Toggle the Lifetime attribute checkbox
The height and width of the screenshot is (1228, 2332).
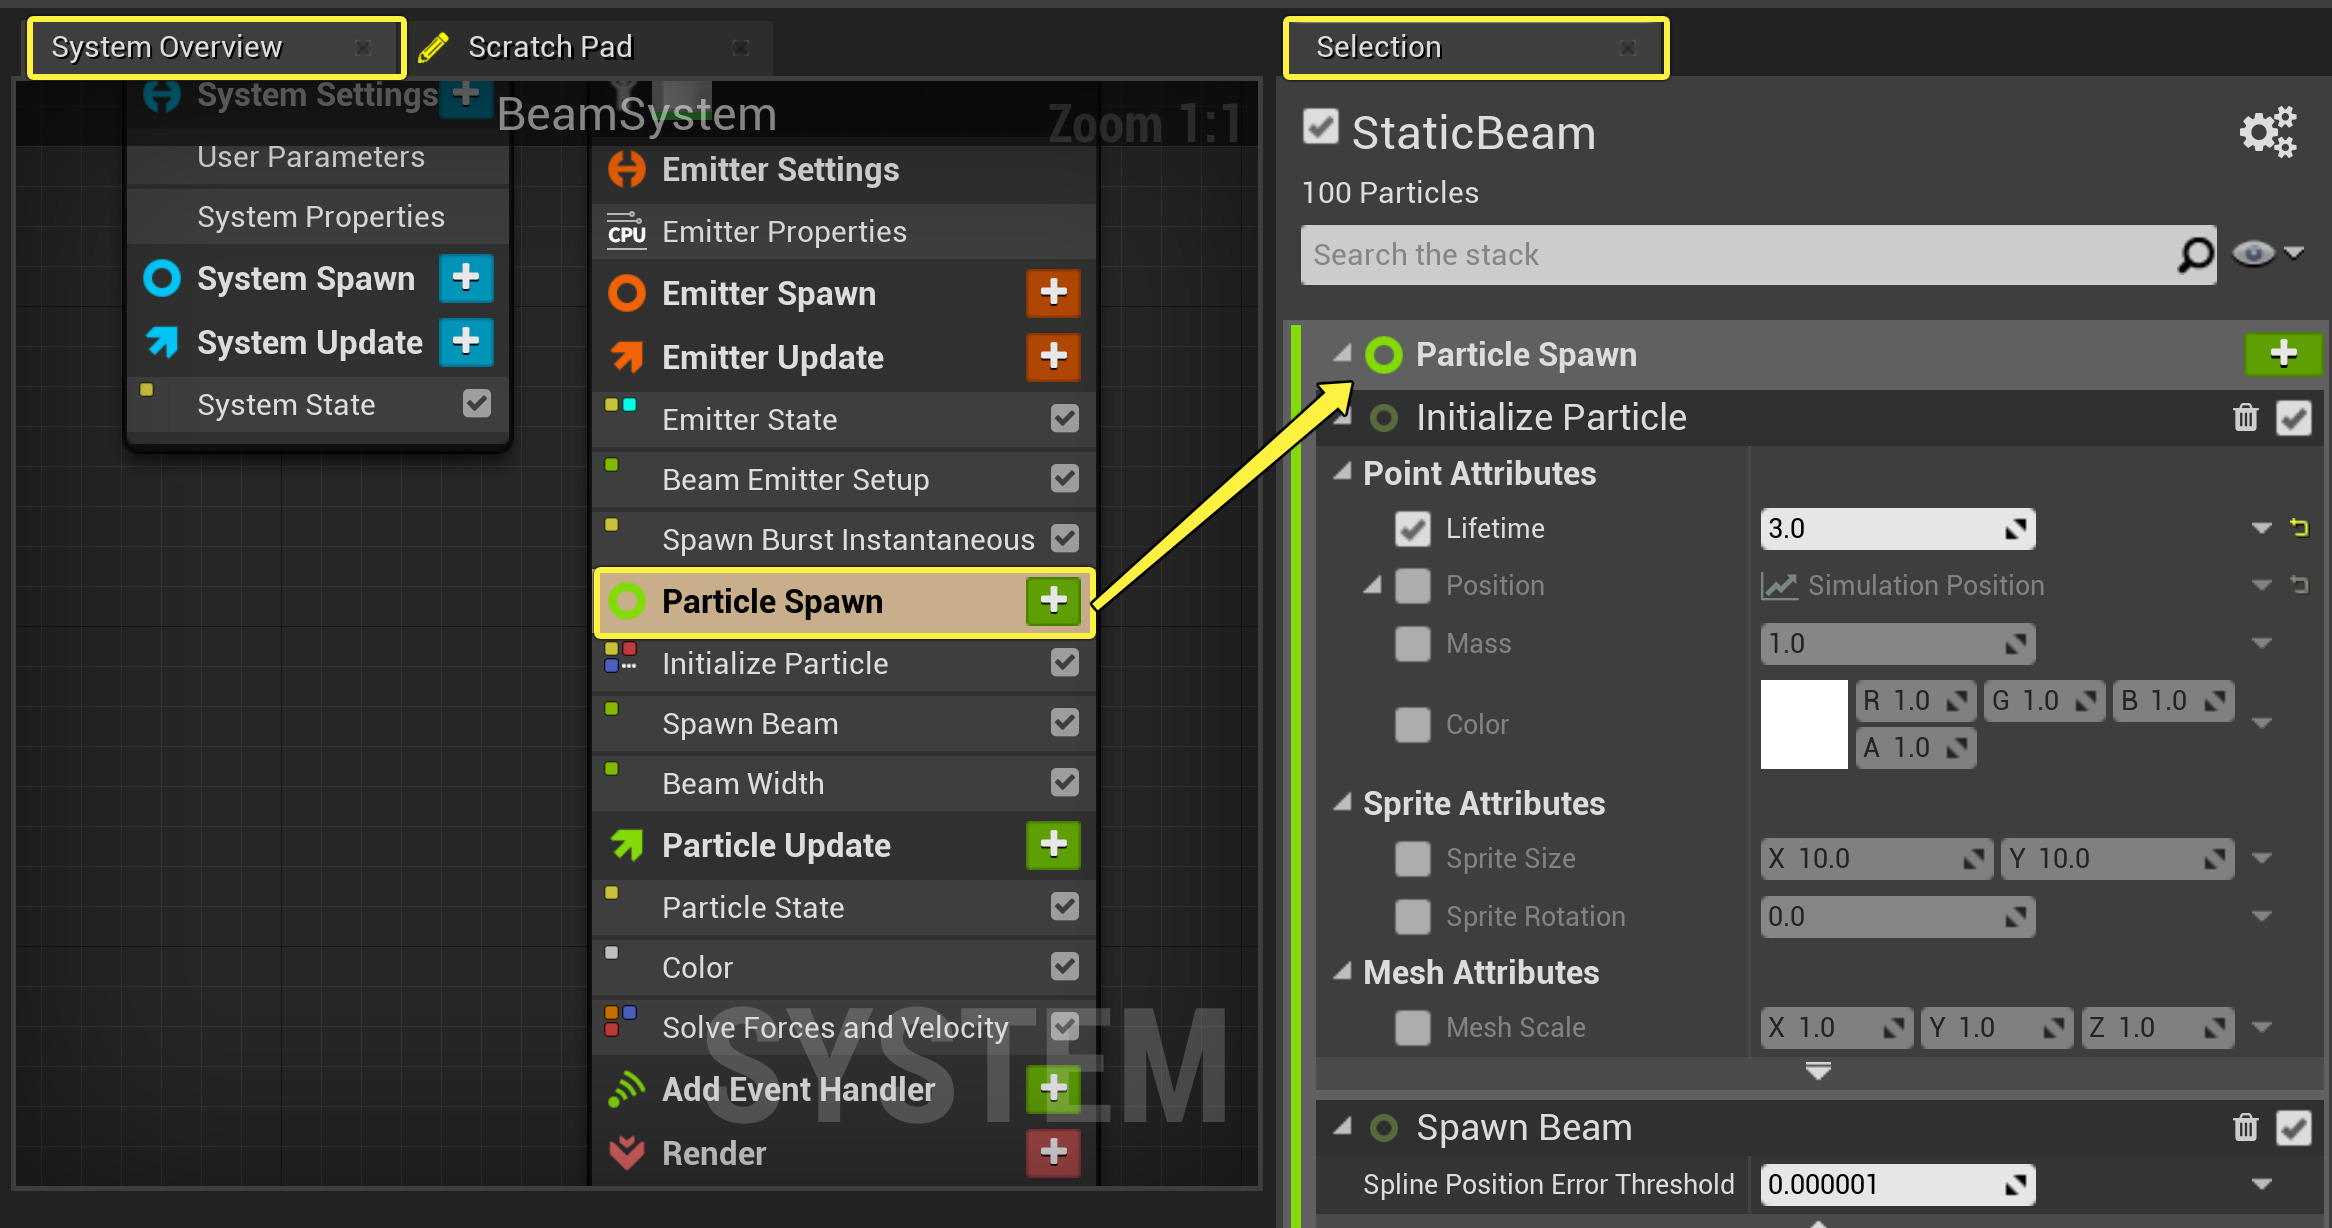point(1412,528)
